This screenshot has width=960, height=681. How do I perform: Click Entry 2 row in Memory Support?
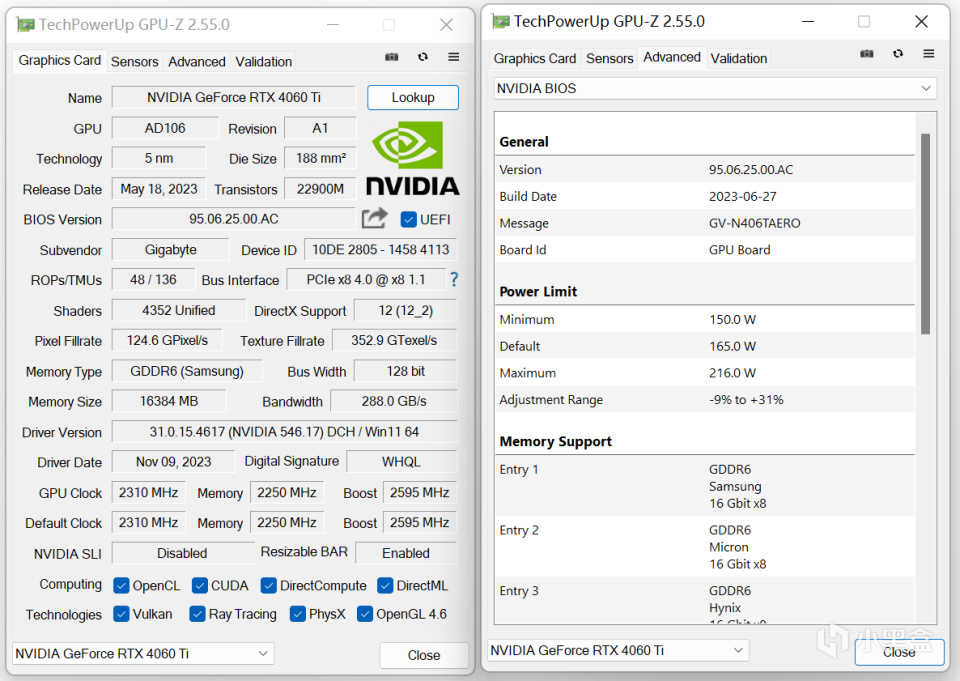click(x=705, y=547)
